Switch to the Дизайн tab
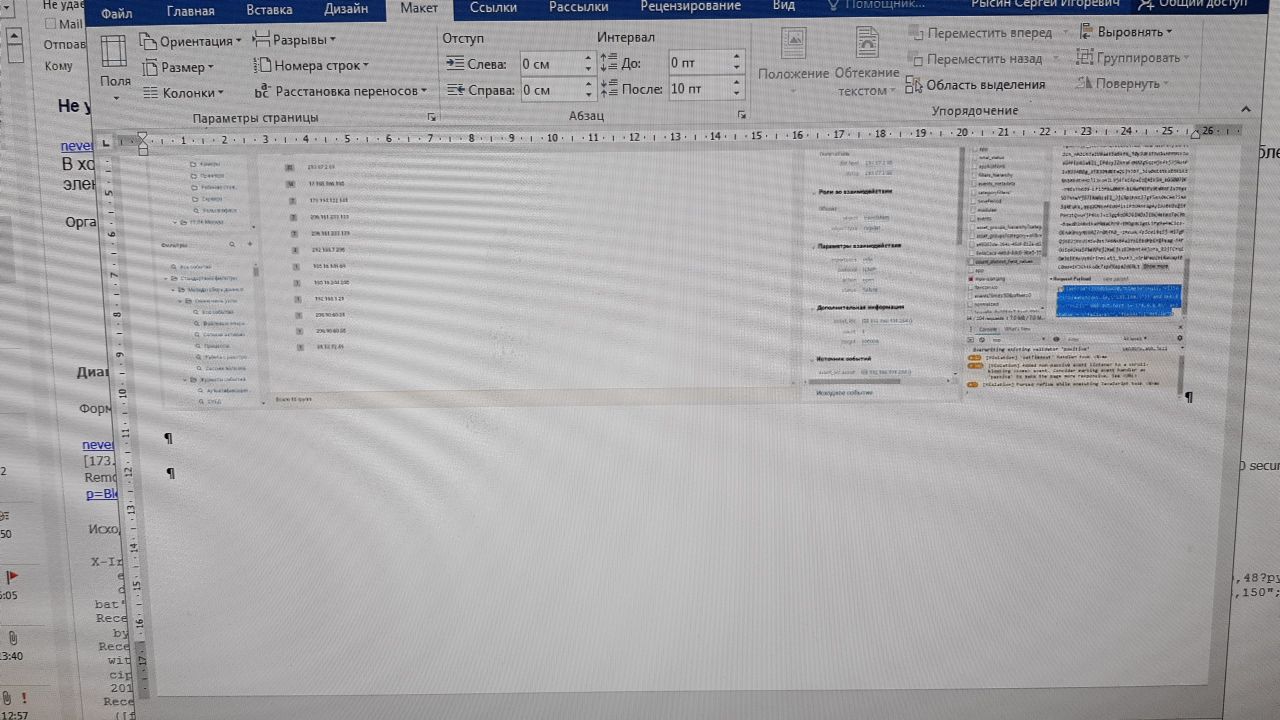This screenshot has width=1280, height=720. (x=346, y=9)
